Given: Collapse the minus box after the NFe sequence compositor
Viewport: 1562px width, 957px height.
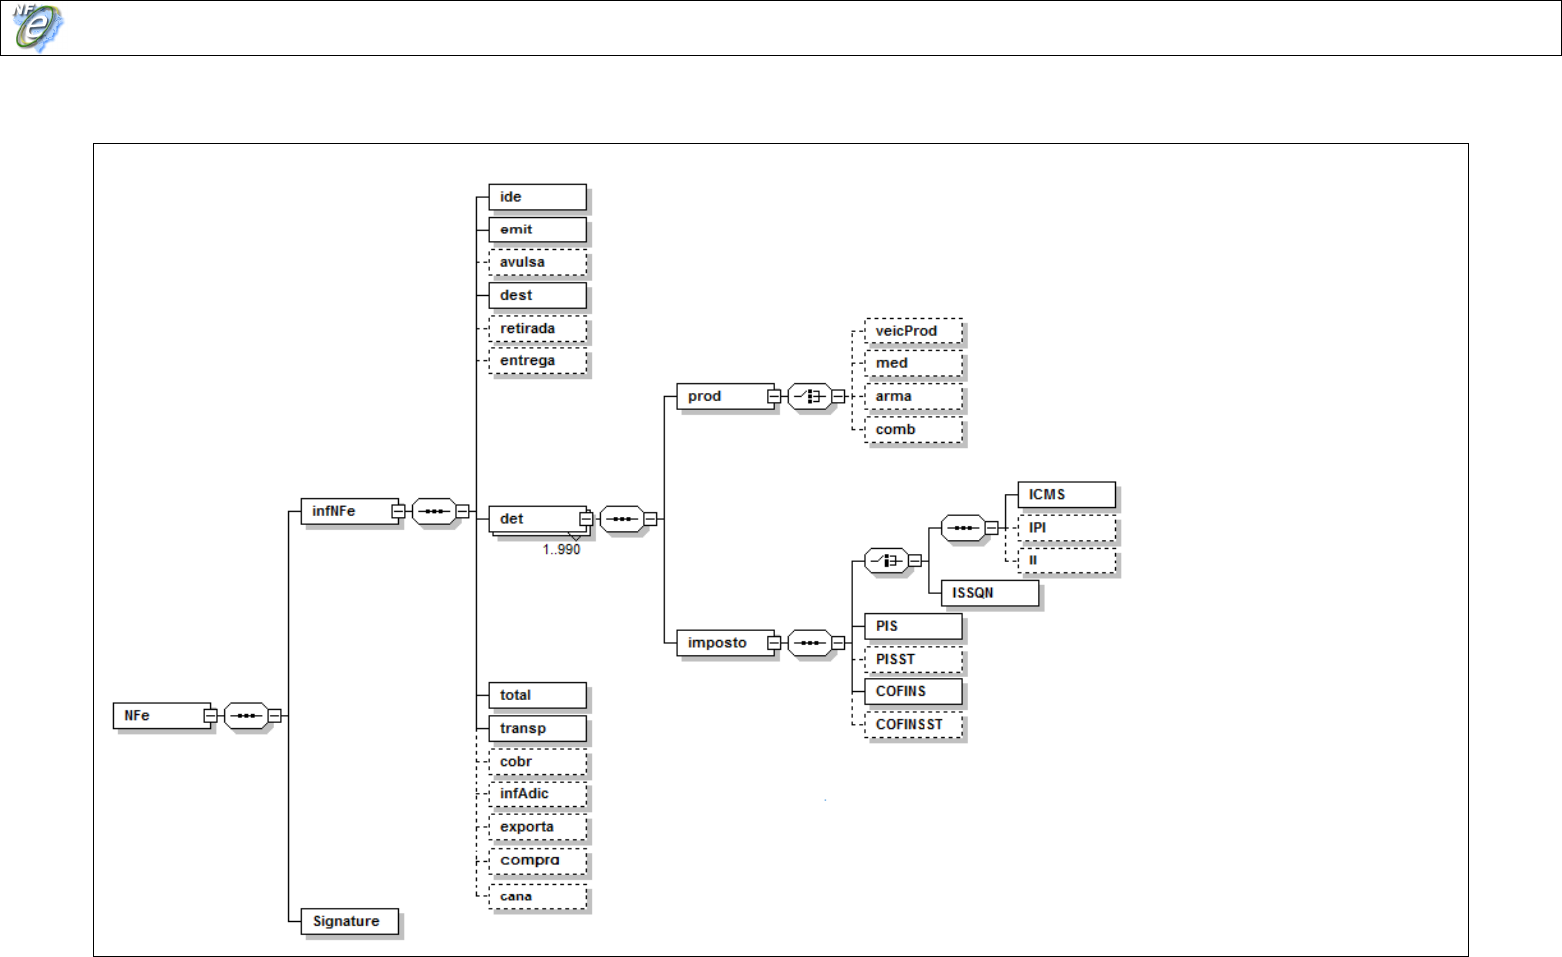Looking at the screenshot, I should 274,716.
